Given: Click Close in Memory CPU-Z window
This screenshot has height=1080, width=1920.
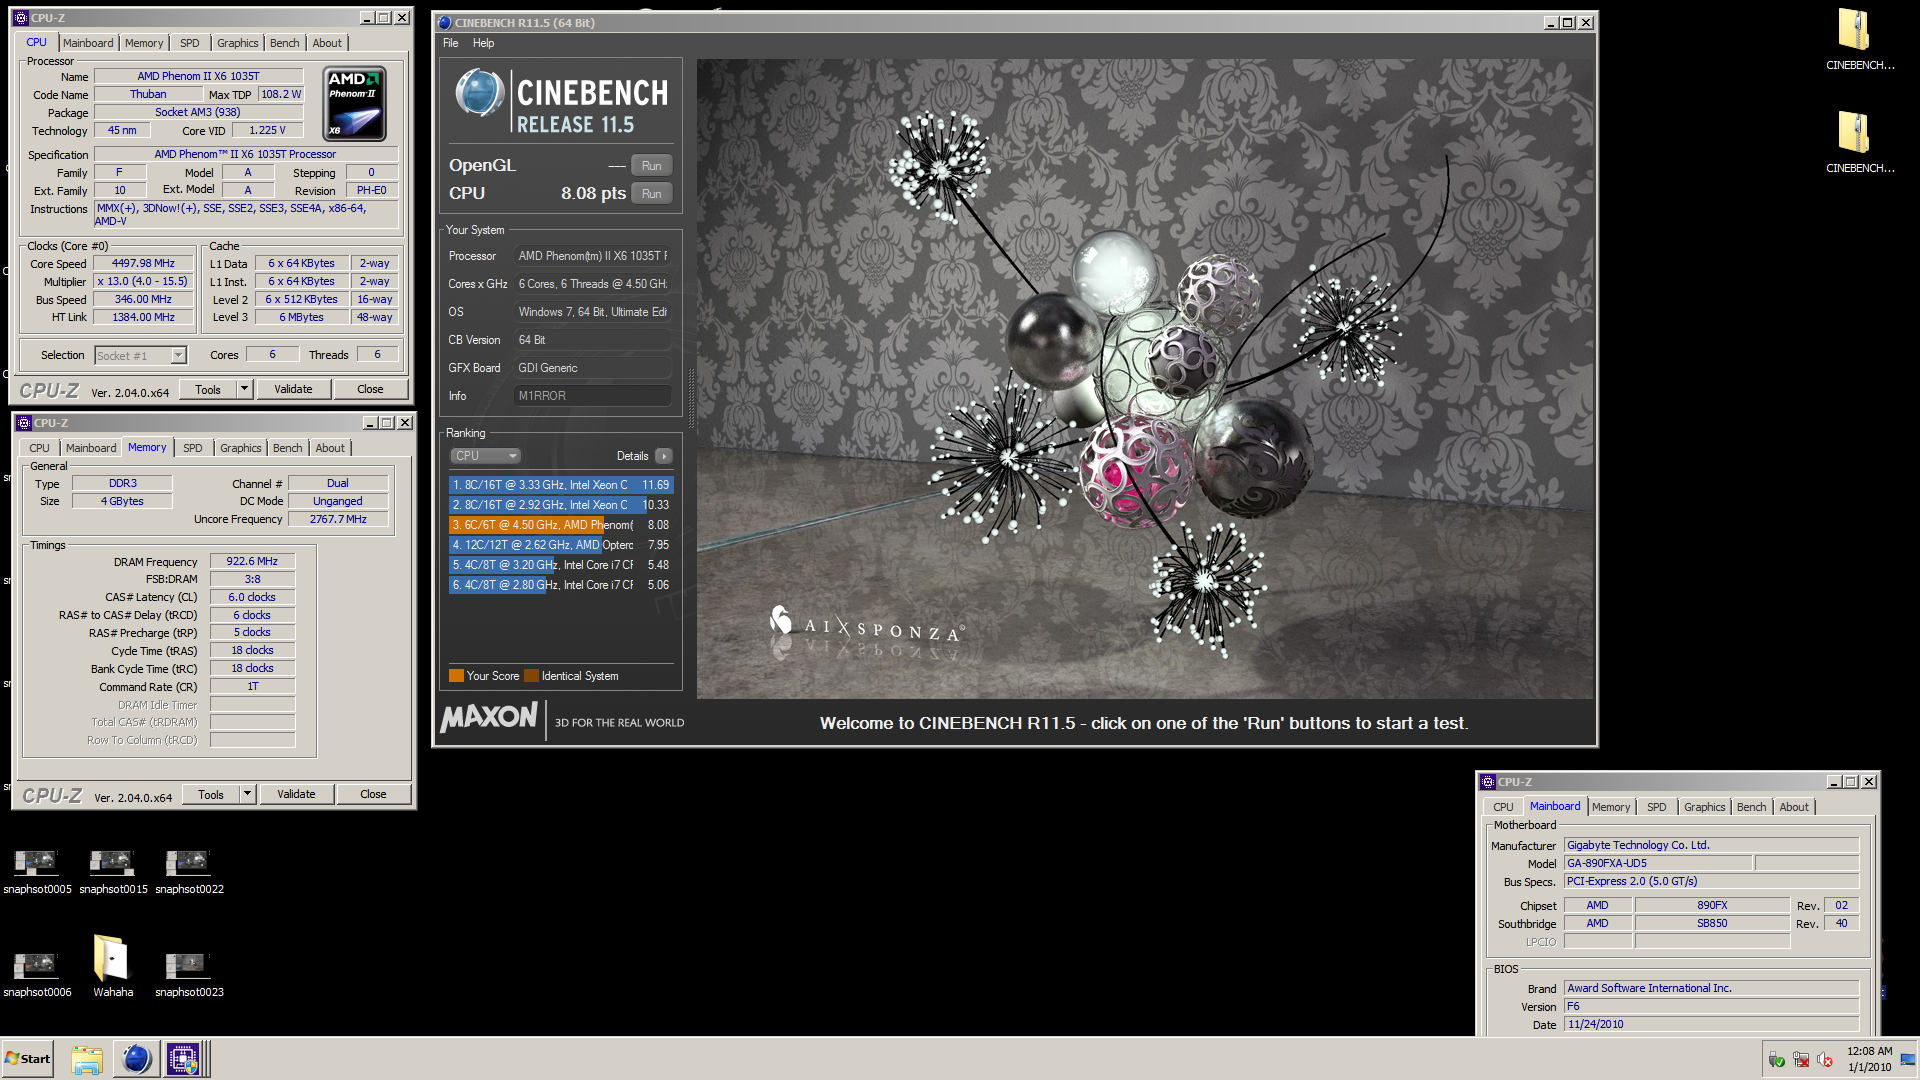Looking at the screenshot, I should point(373,795).
